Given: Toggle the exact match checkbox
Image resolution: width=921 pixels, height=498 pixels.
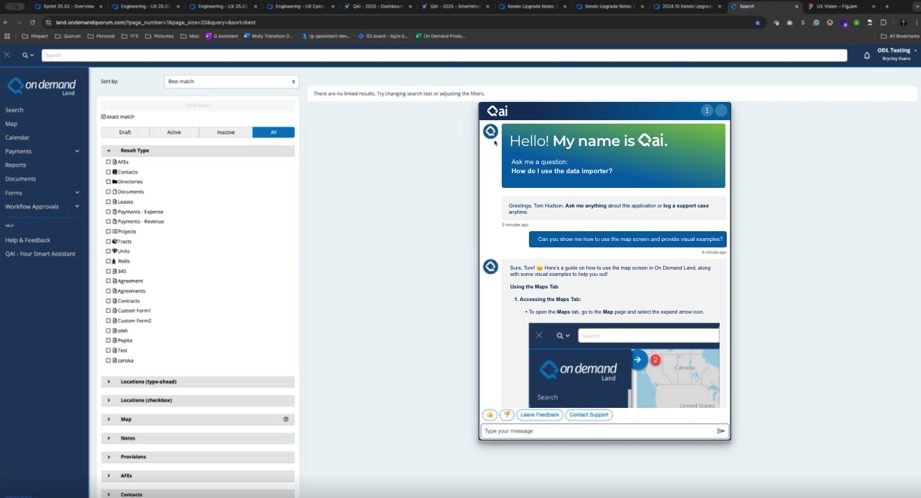Looking at the screenshot, I should coord(104,117).
